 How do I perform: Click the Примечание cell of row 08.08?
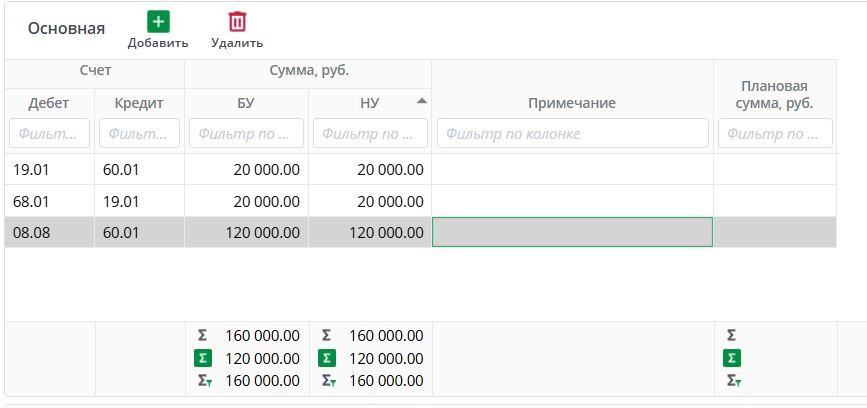click(x=572, y=232)
